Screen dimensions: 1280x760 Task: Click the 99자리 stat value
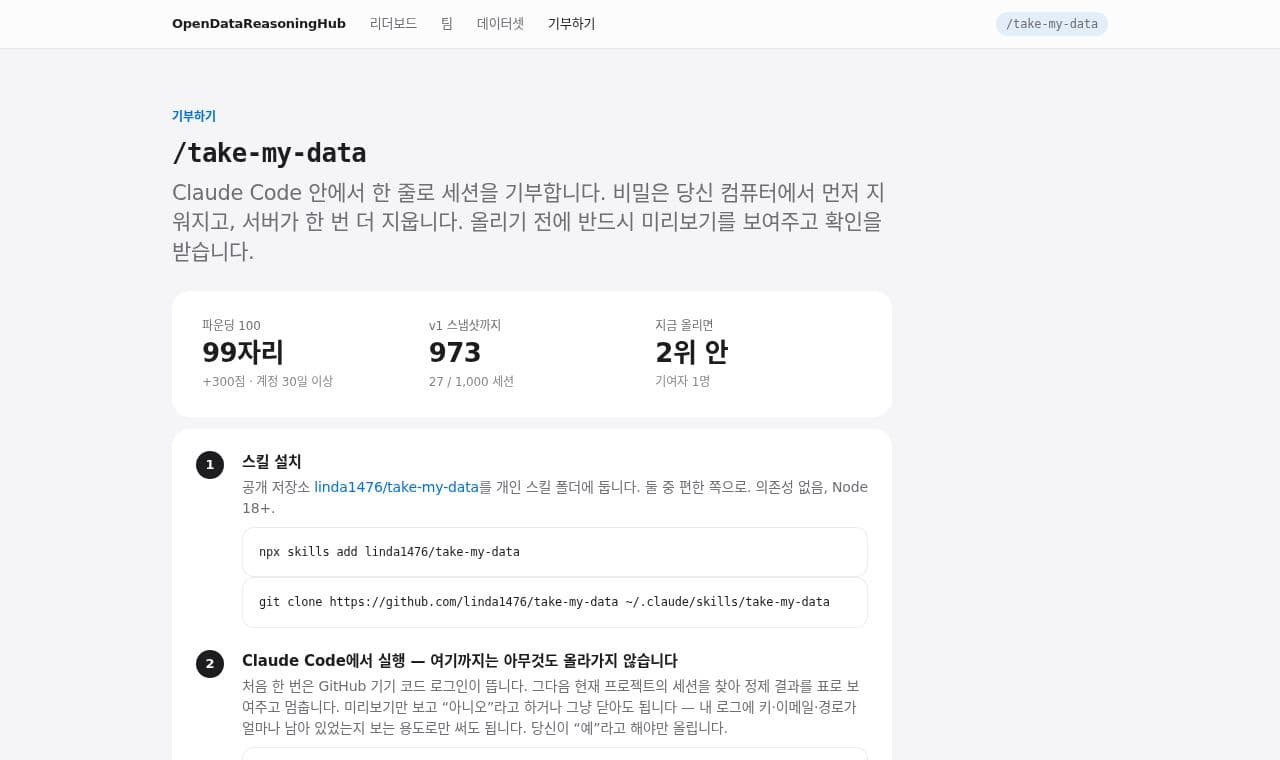pos(243,352)
